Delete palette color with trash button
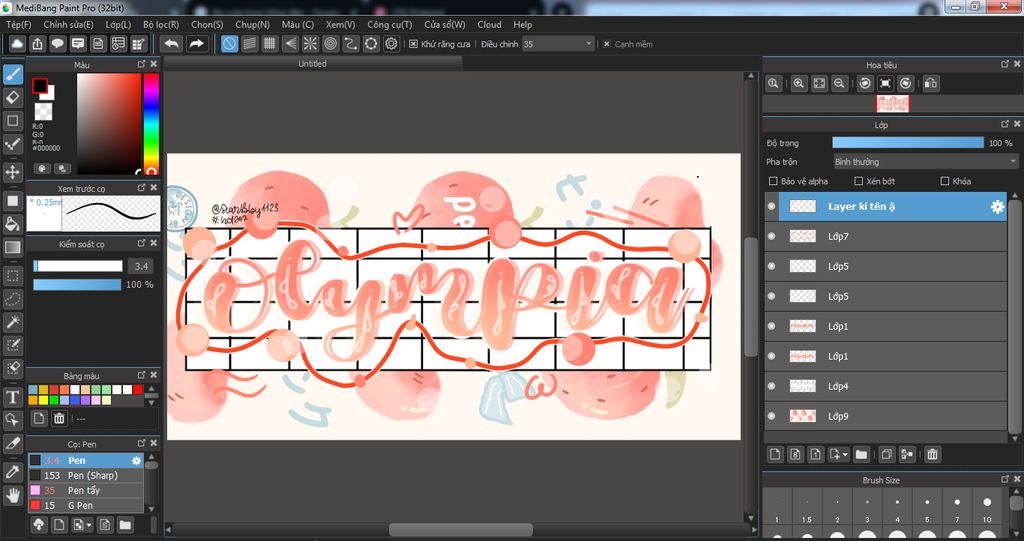1024x541 pixels. coord(59,418)
